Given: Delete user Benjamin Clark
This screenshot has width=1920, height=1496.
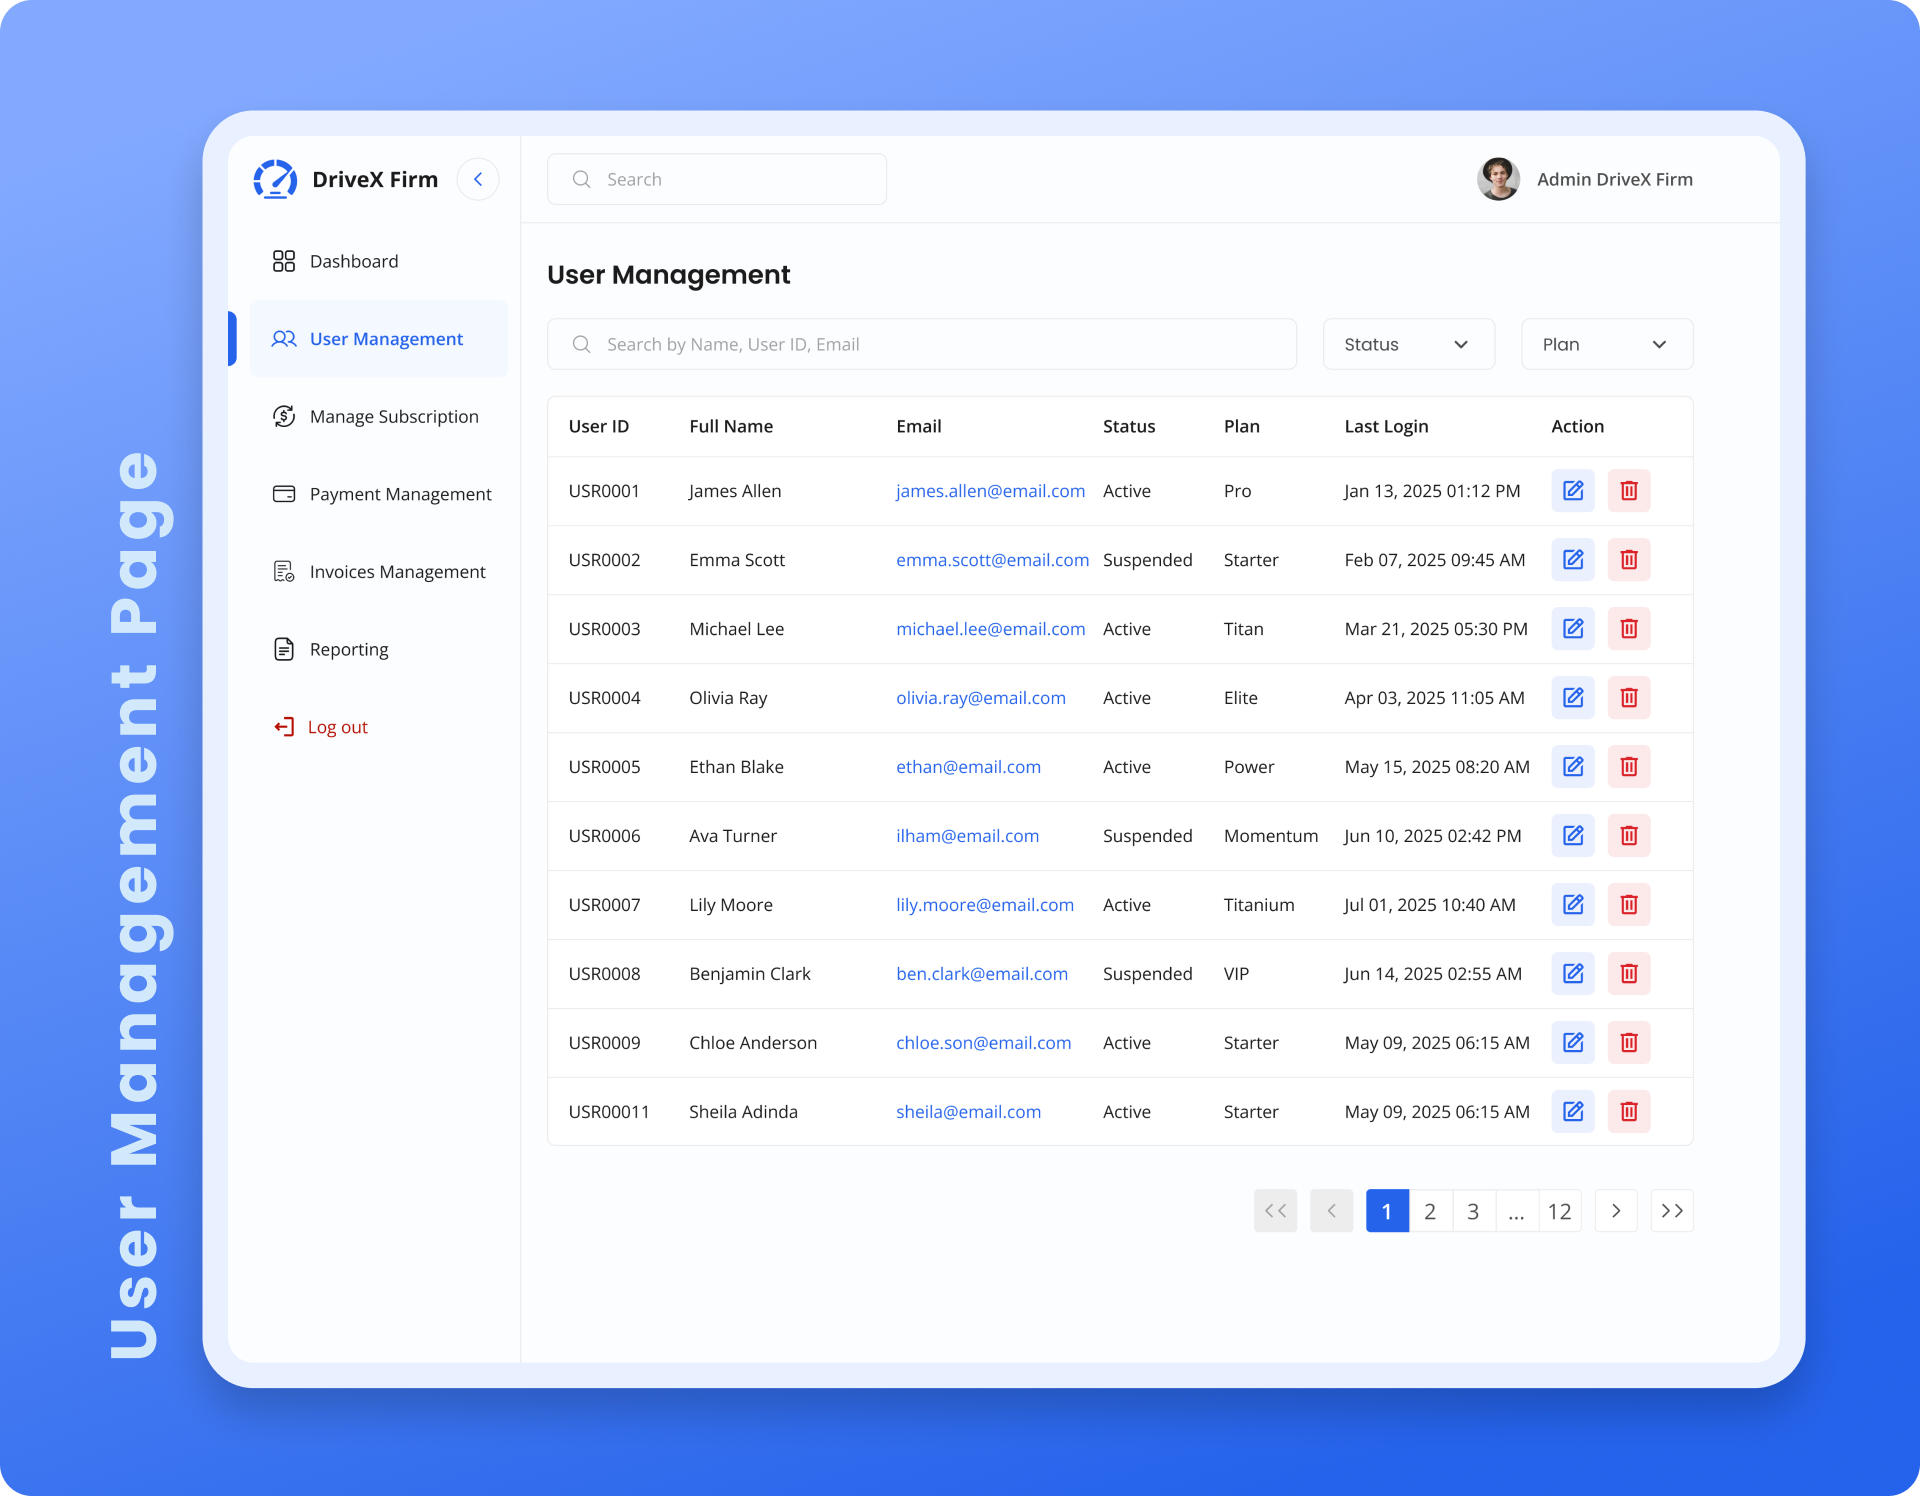Looking at the screenshot, I should coord(1628,973).
